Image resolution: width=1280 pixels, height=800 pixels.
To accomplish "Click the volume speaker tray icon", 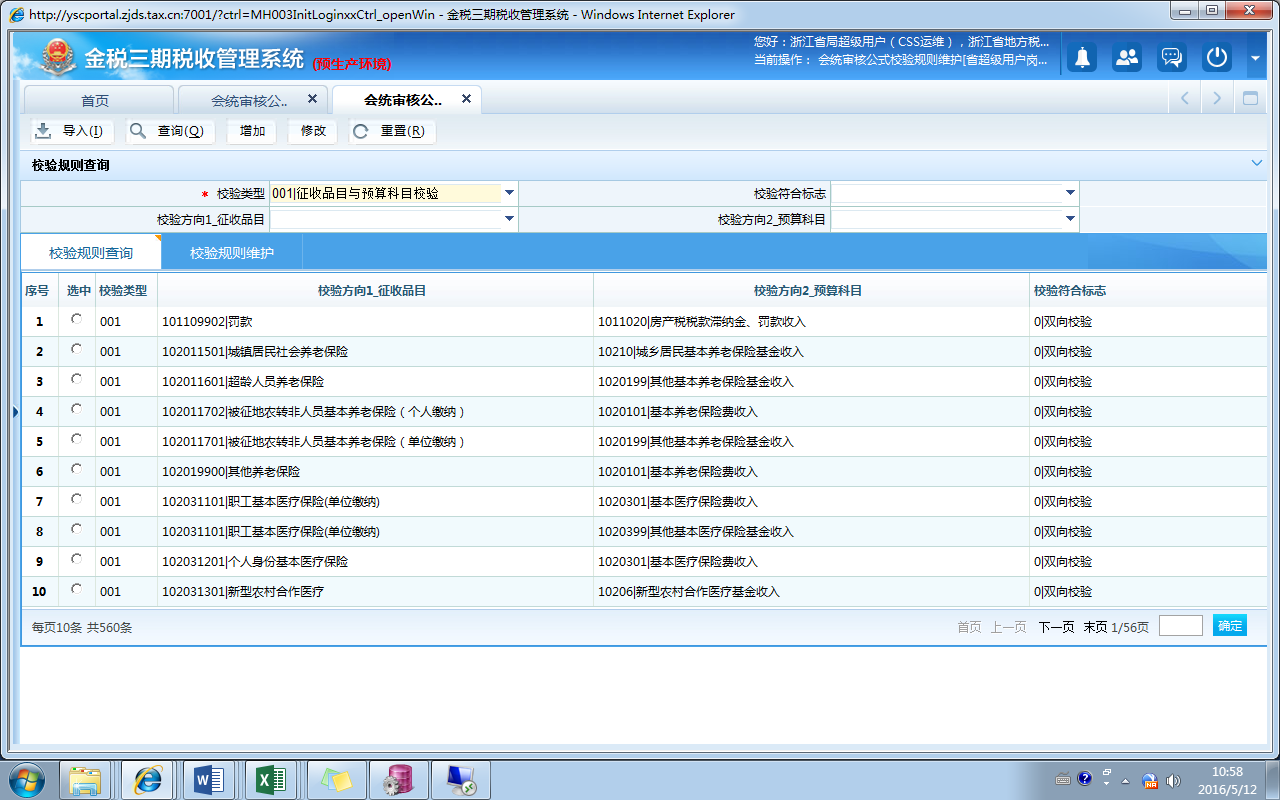I will tap(1172, 780).
